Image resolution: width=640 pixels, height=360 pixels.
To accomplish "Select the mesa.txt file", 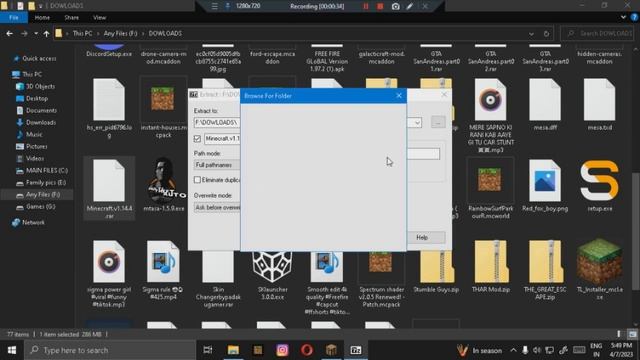I will pyautogui.click(x=600, y=104).
